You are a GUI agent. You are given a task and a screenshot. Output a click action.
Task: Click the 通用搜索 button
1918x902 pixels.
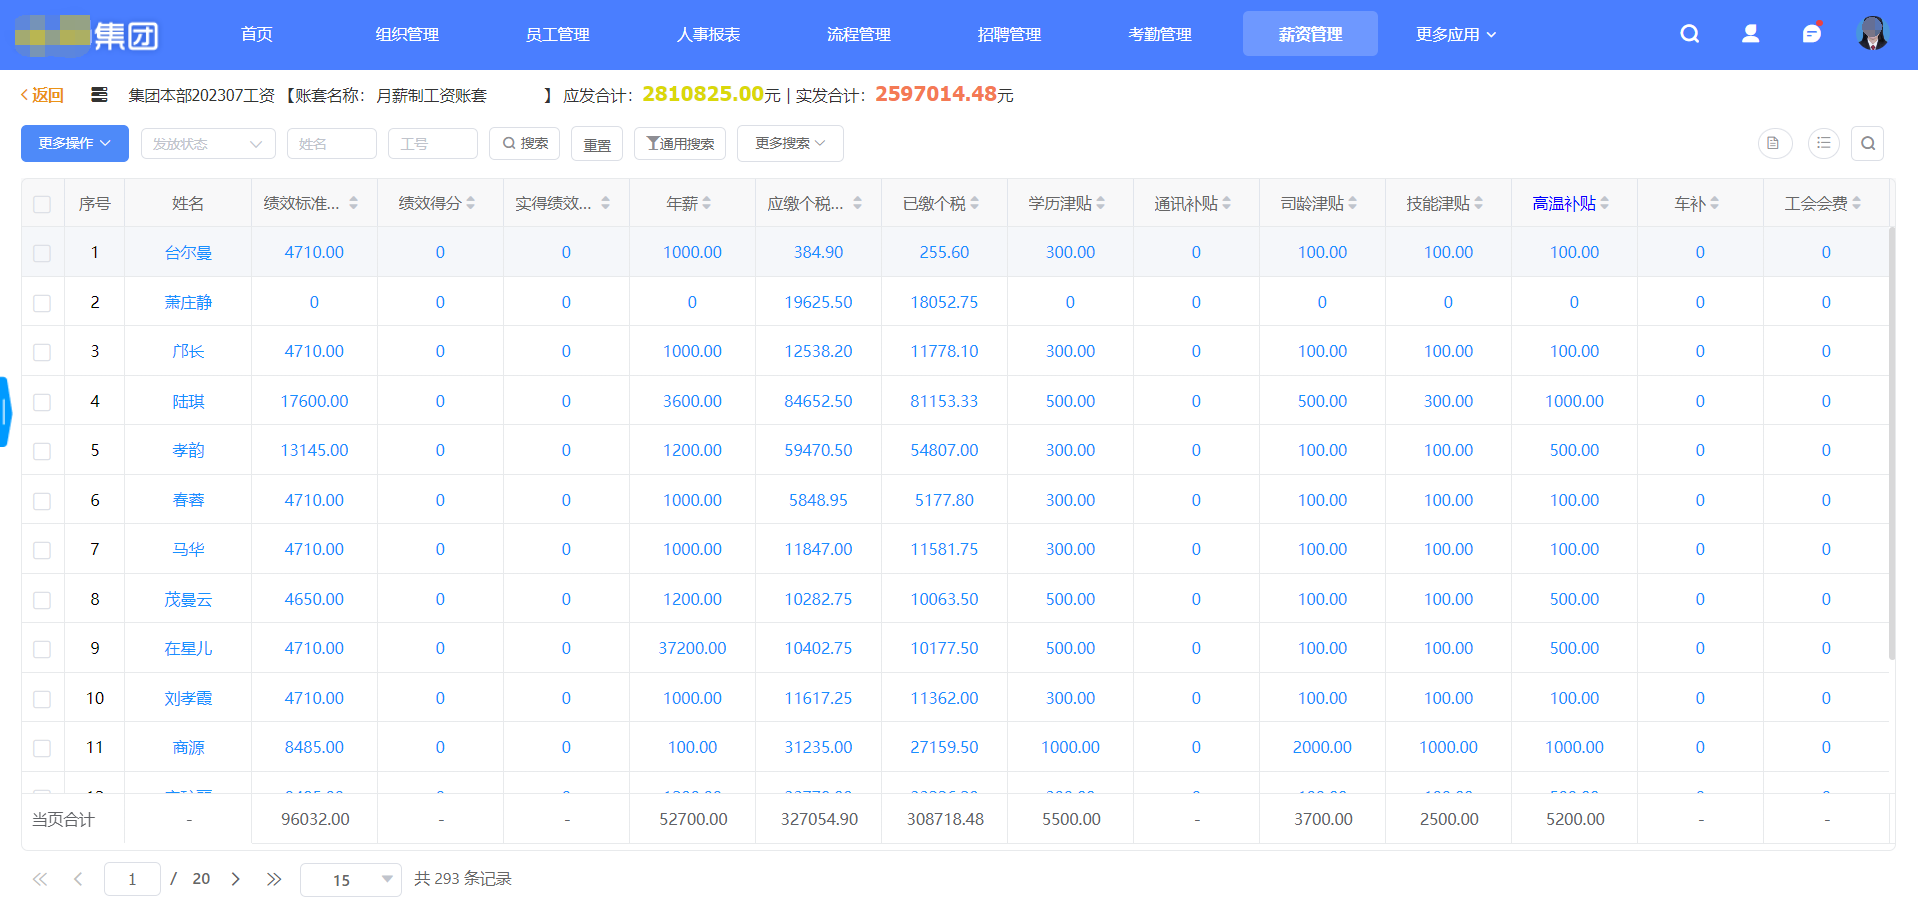(x=680, y=143)
